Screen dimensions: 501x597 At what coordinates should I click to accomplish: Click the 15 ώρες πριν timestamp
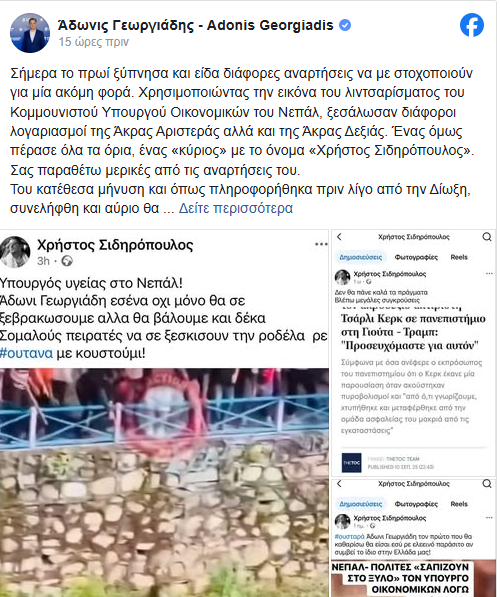[94, 42]
